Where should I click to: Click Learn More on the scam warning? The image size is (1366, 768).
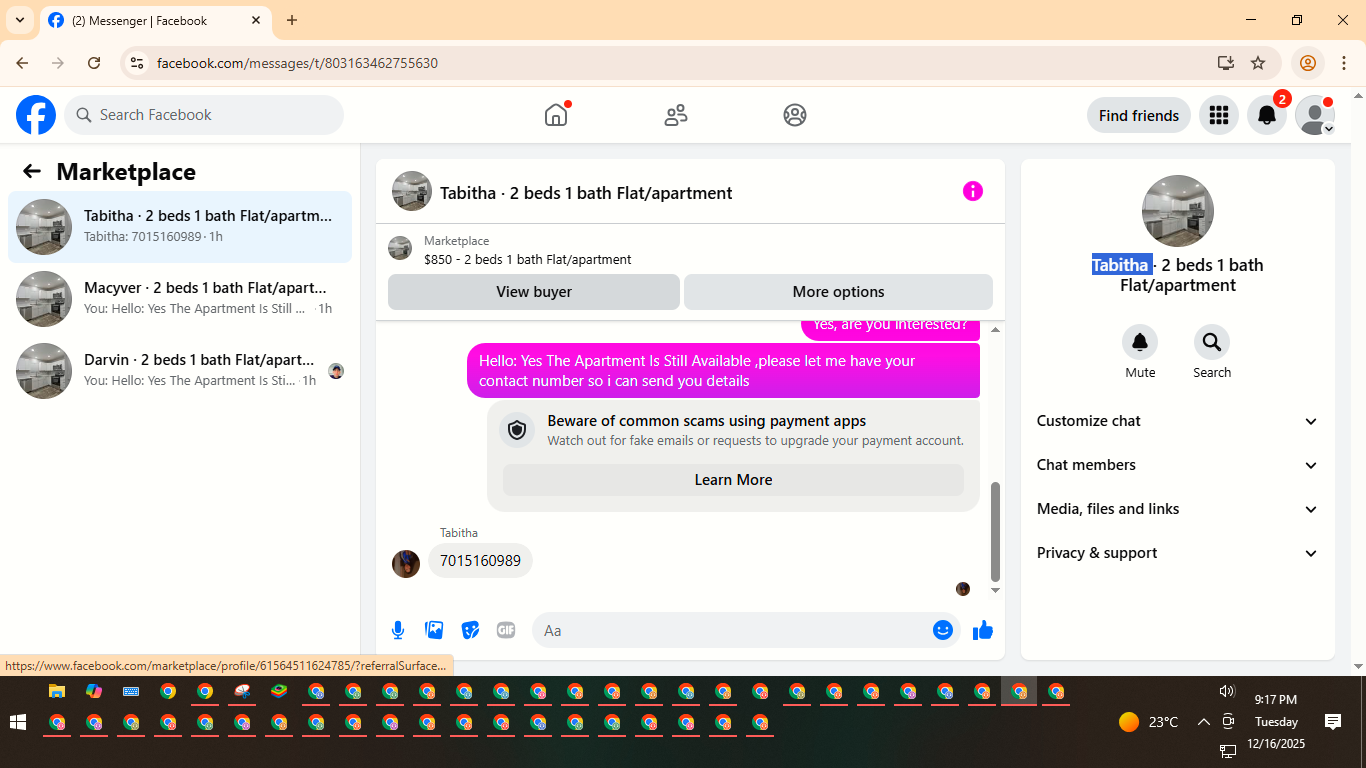click(733, 480)
